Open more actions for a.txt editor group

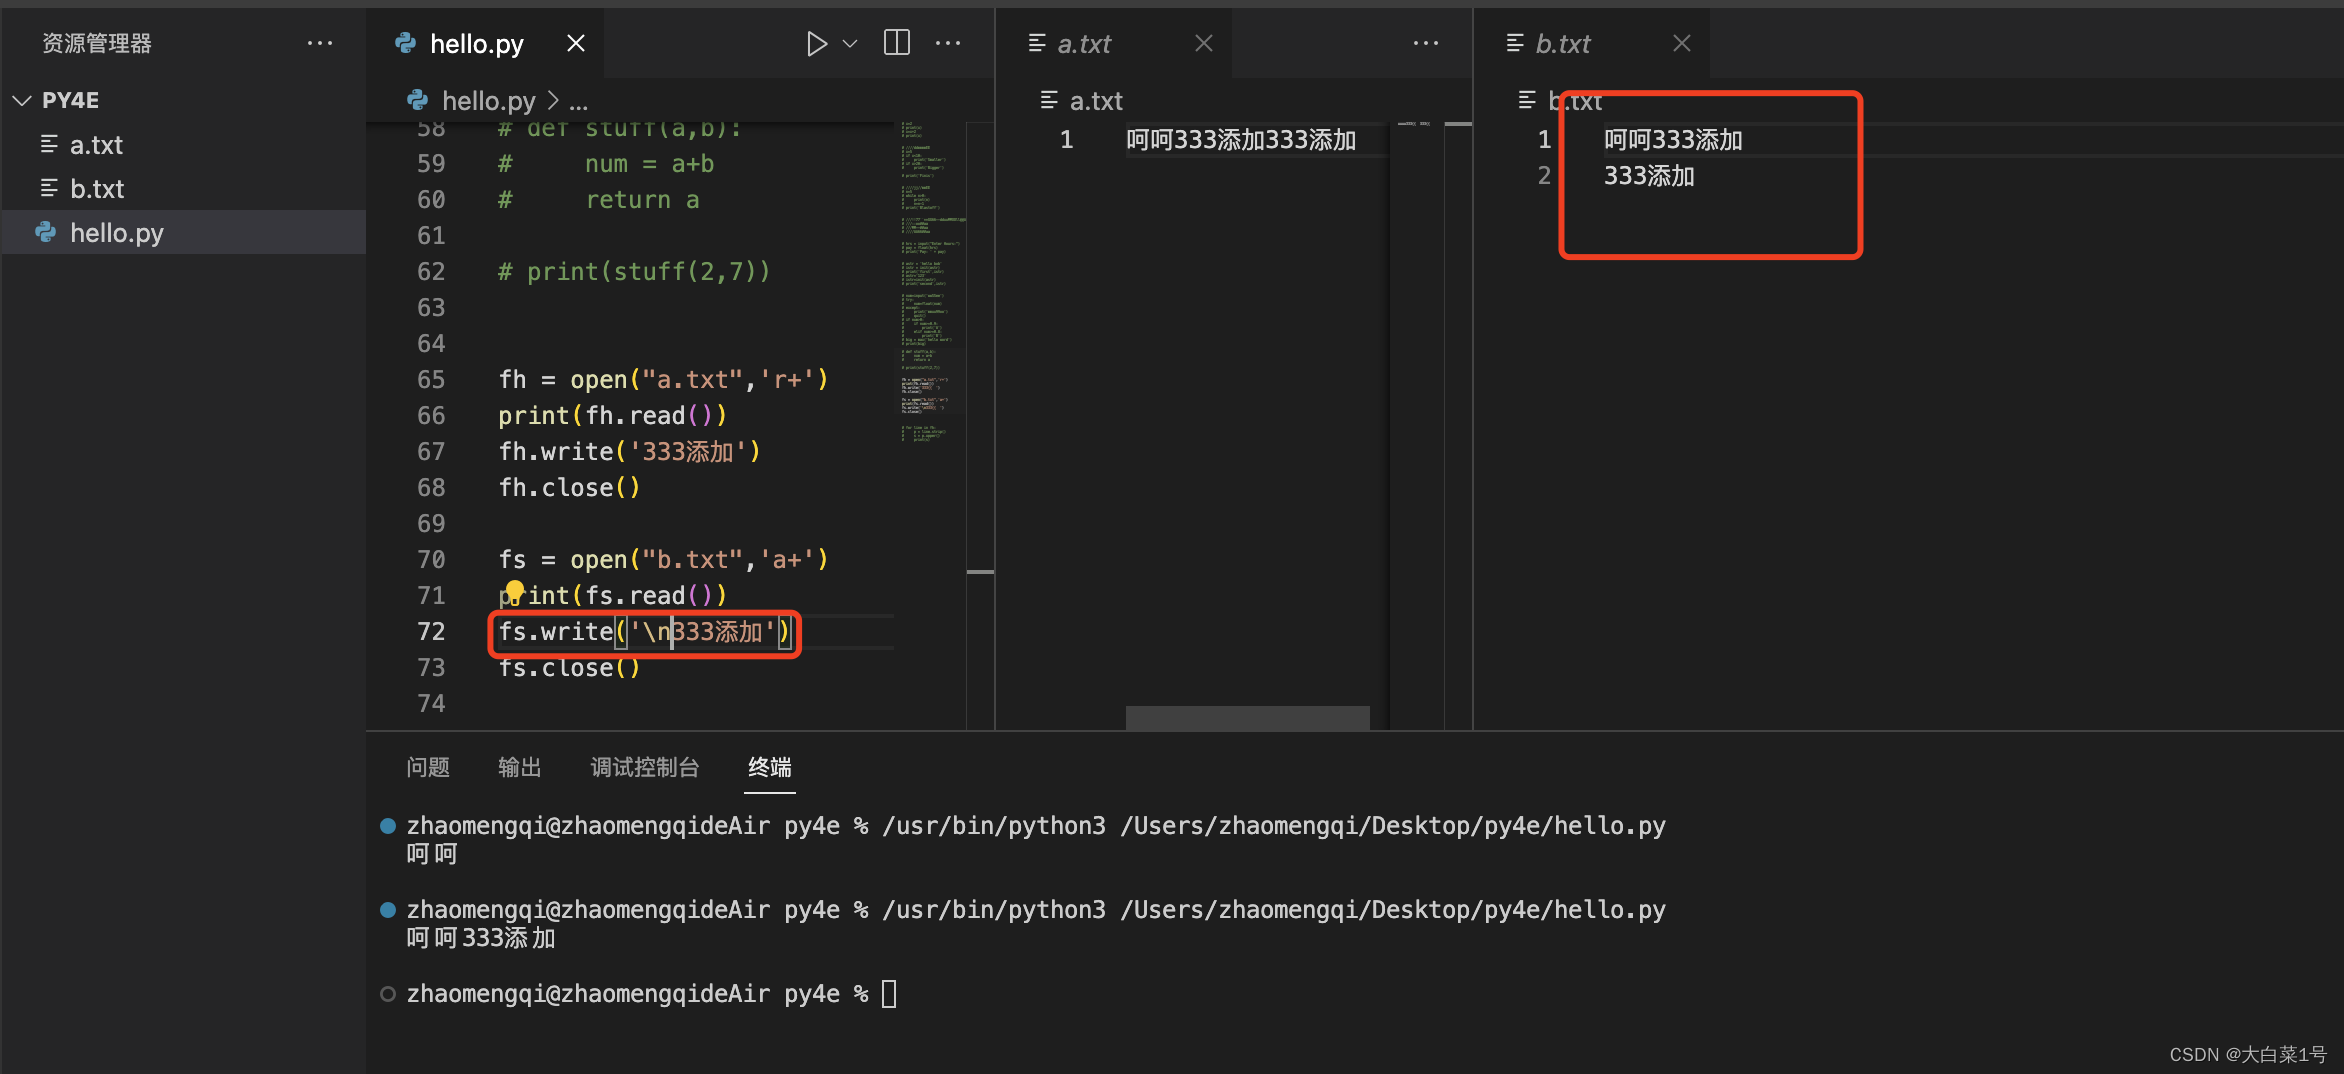click(x=1426, y=43)
